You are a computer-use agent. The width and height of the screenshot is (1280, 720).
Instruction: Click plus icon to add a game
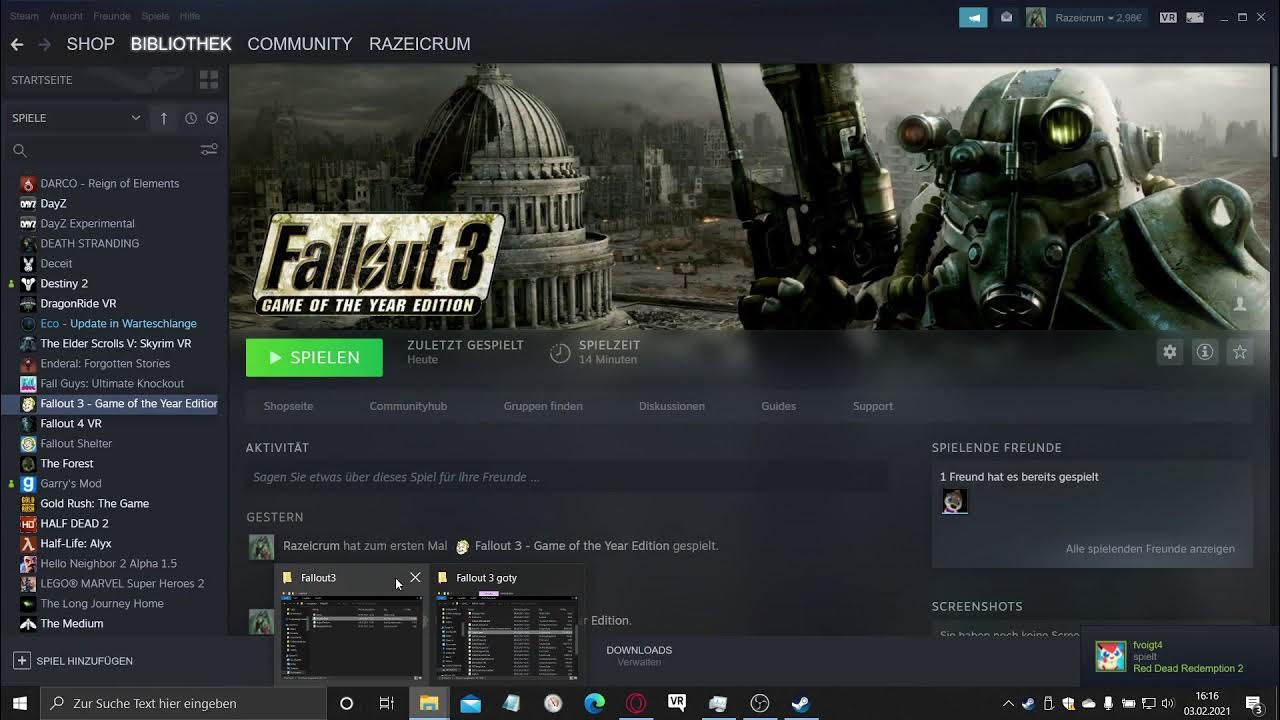tap(21, 661)
